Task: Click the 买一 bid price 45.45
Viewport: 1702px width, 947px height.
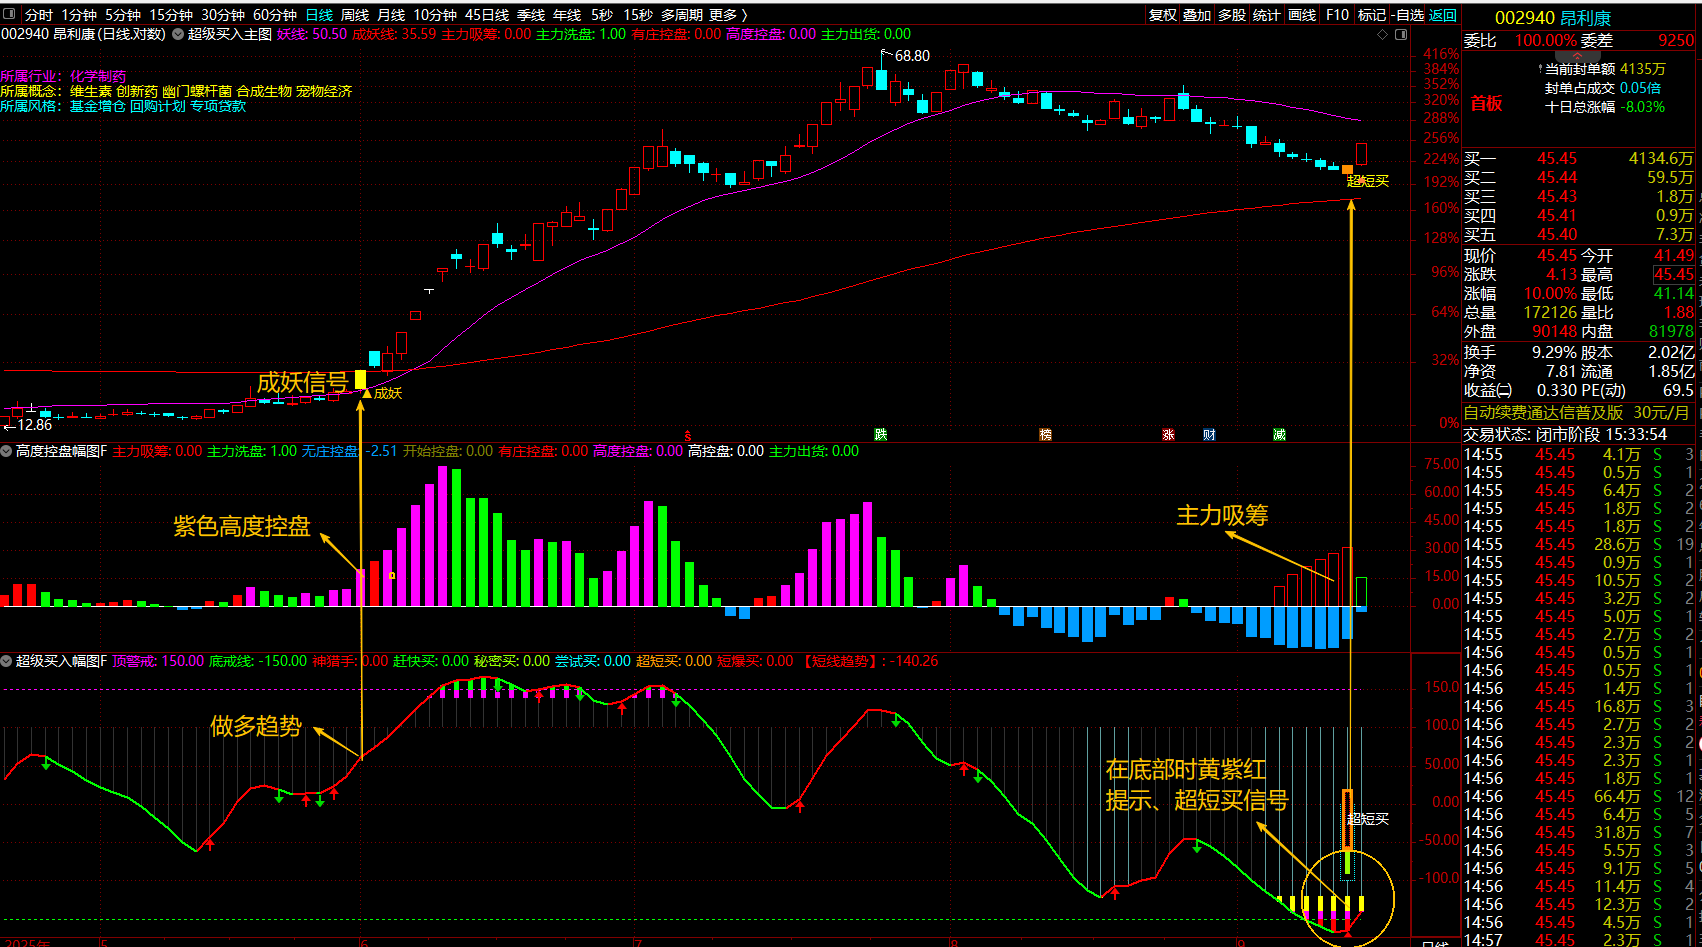Action: (x=1557, y=158)
